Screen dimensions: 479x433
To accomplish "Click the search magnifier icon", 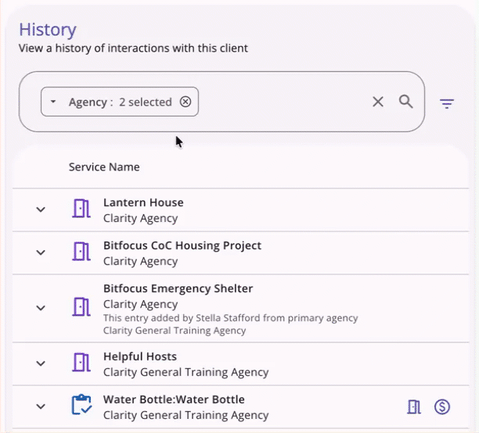I will [x=406, y=102].
